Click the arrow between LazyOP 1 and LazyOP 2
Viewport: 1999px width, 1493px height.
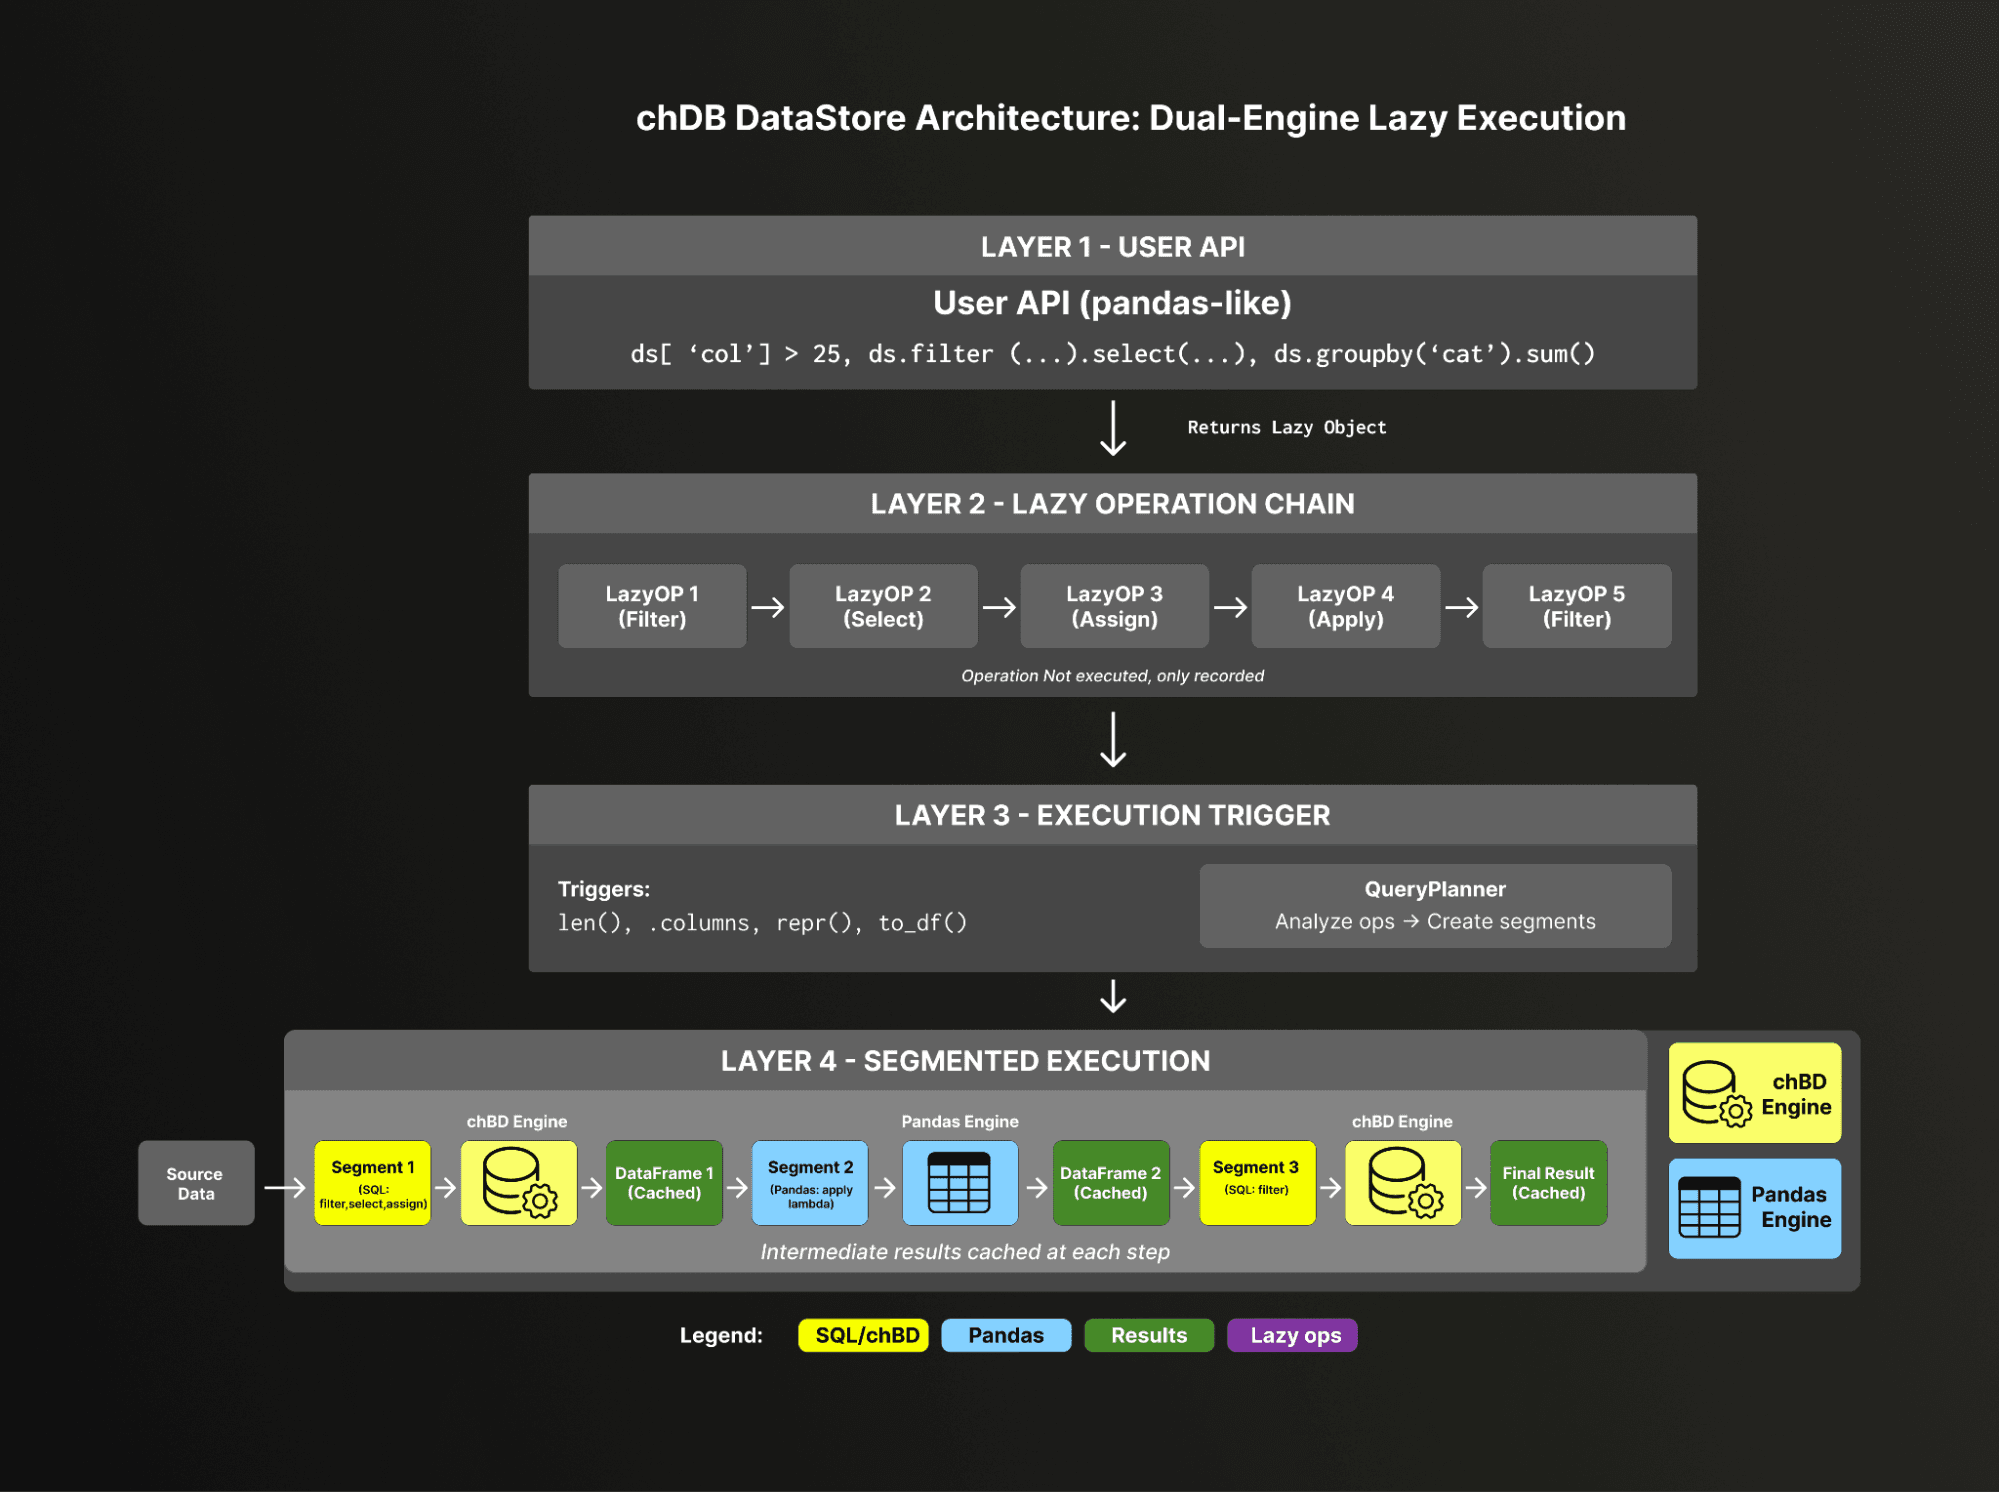[x=767, y=607]
